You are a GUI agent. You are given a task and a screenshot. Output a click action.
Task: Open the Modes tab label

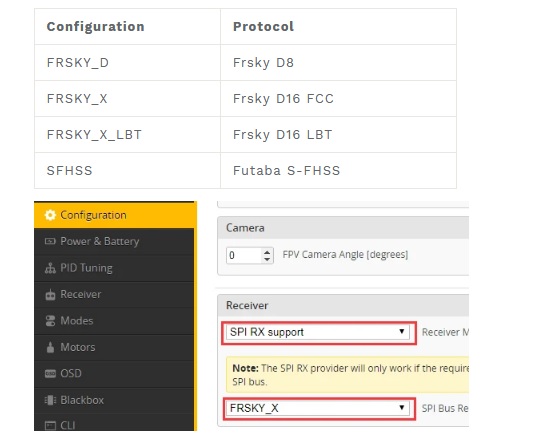click(x=77, y=321)
